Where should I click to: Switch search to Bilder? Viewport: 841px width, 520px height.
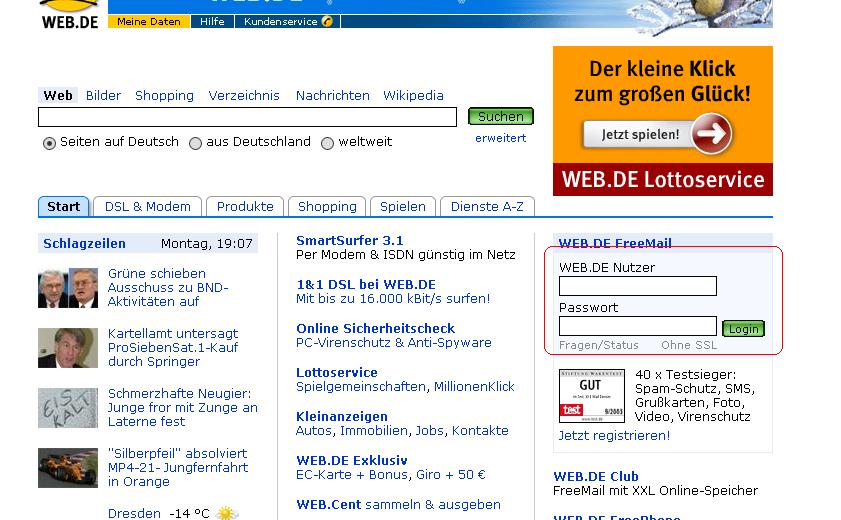(x=104, y=95)
